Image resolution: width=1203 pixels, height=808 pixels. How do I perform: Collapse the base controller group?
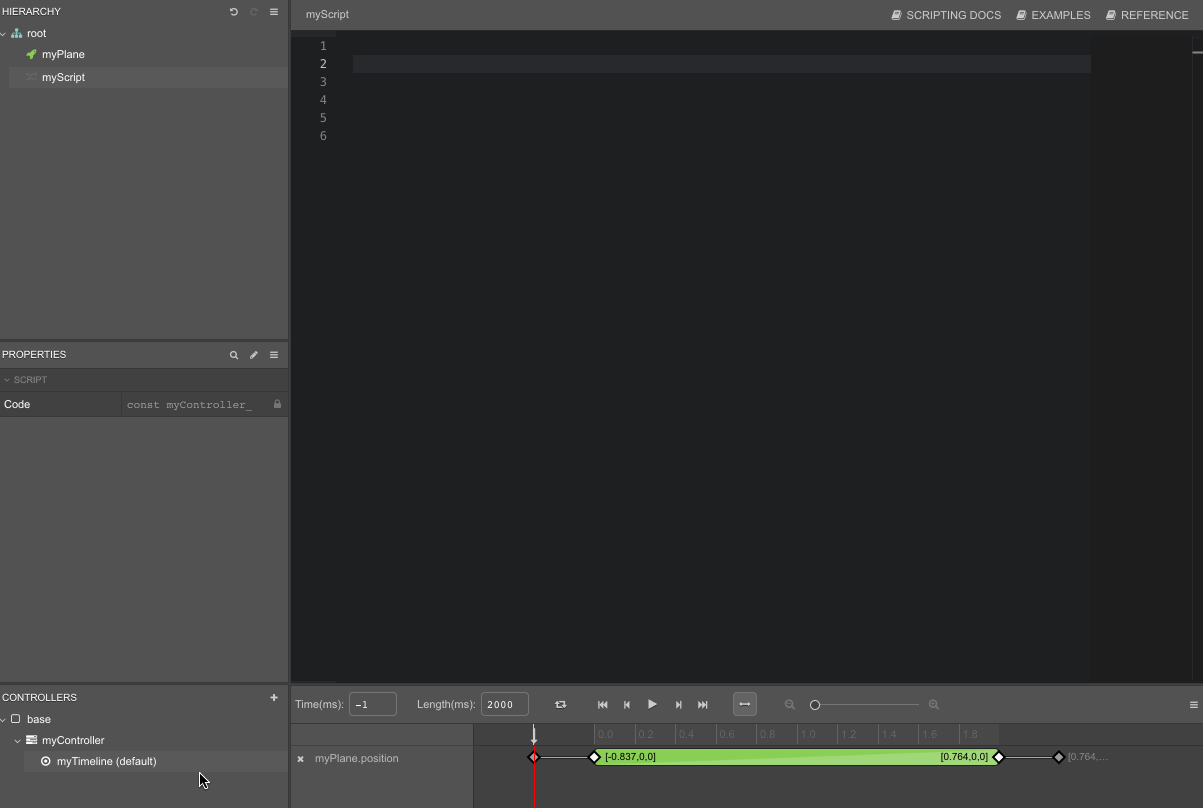pos(4,720)
